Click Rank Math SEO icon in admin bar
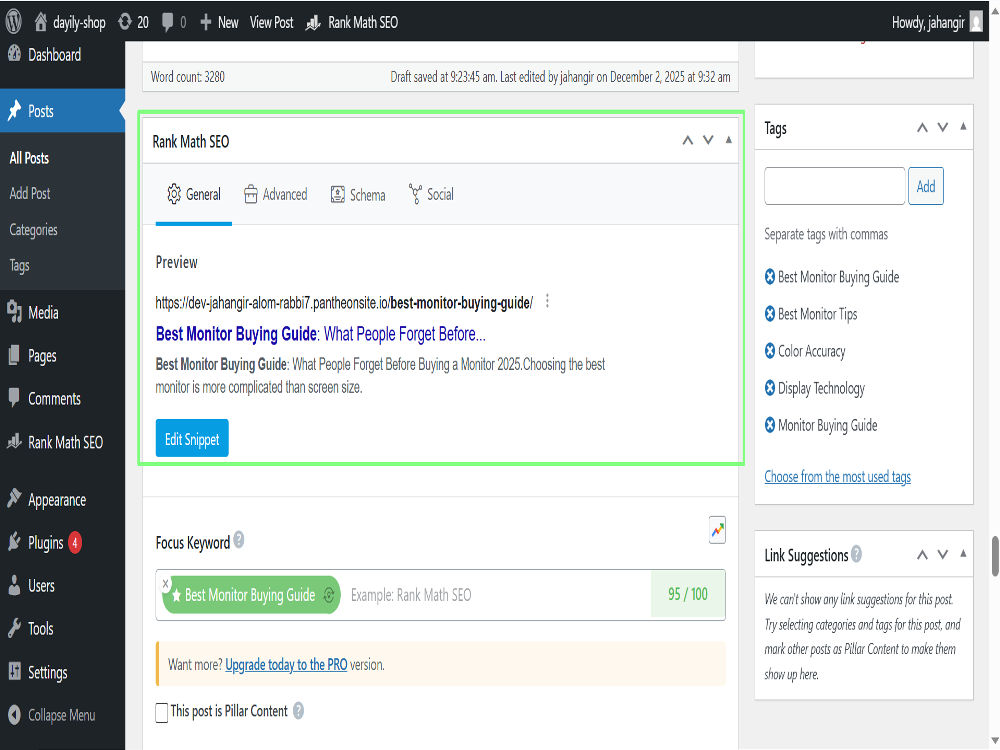1000x750 pixels. tap(312, 24)
